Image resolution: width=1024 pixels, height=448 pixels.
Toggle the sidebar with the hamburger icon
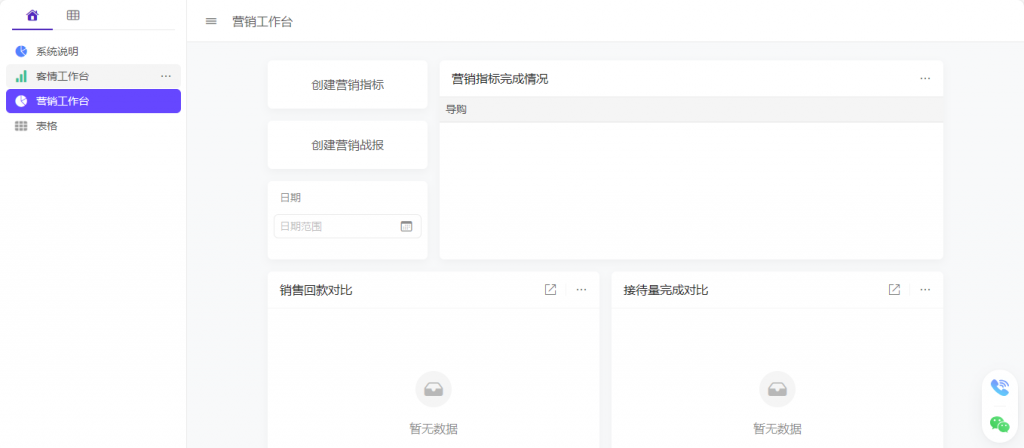click(211, 21)
